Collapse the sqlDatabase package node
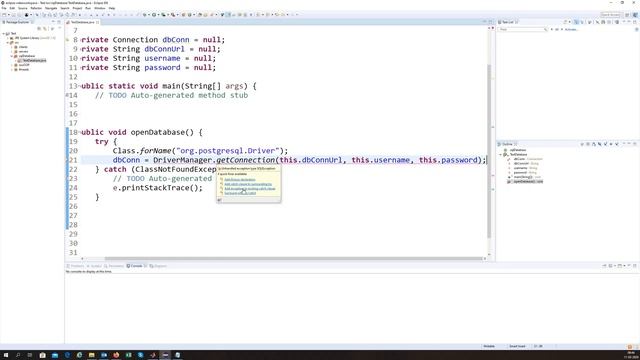Screen dimensions: 640x360 click(x=11, y=56)
